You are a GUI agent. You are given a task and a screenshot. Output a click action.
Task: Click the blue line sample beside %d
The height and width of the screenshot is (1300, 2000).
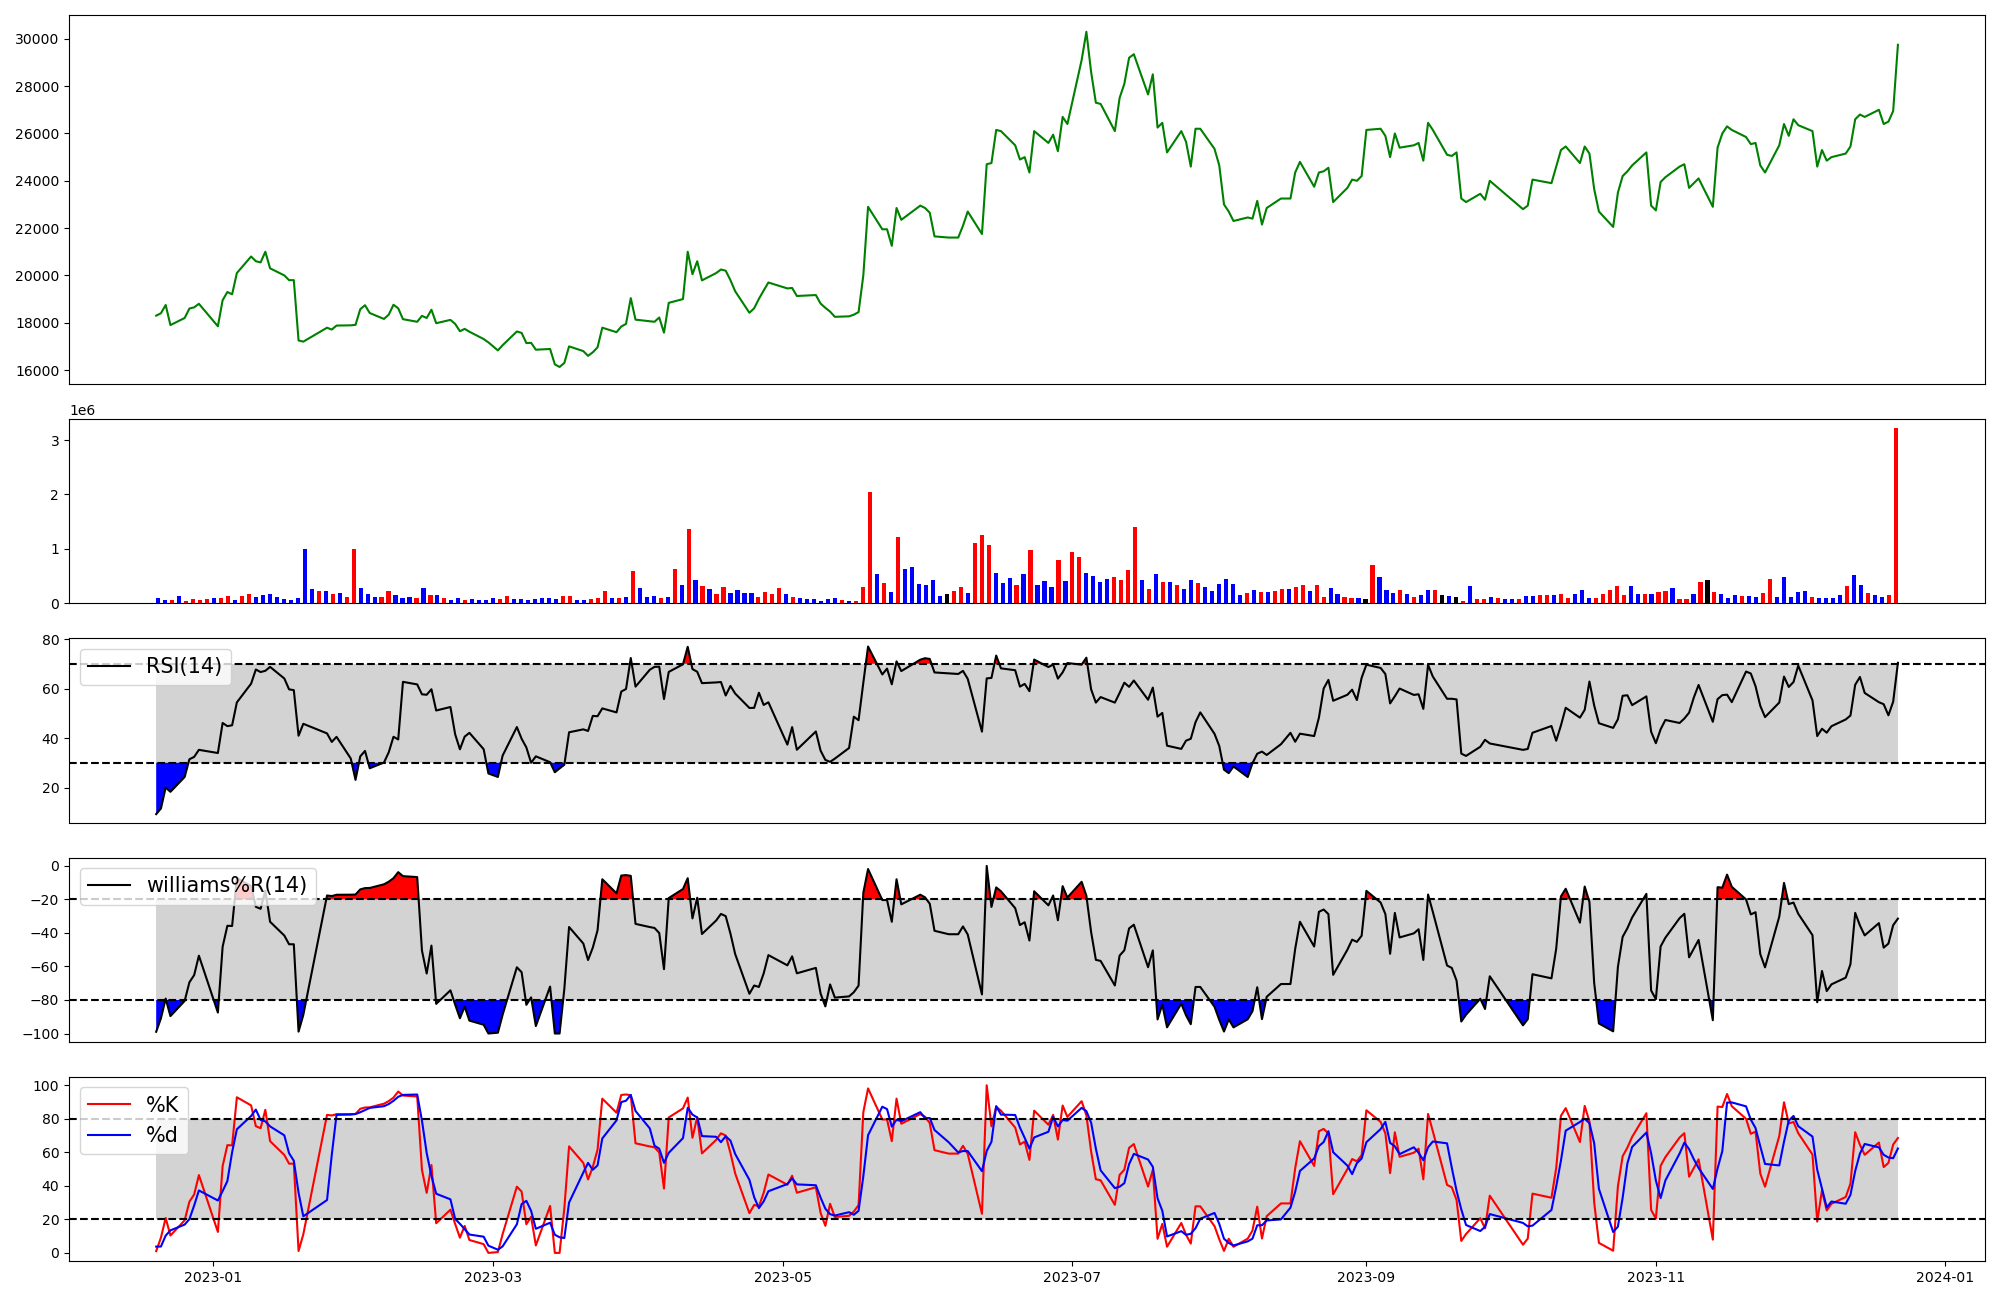click(x=109, y=1135)
